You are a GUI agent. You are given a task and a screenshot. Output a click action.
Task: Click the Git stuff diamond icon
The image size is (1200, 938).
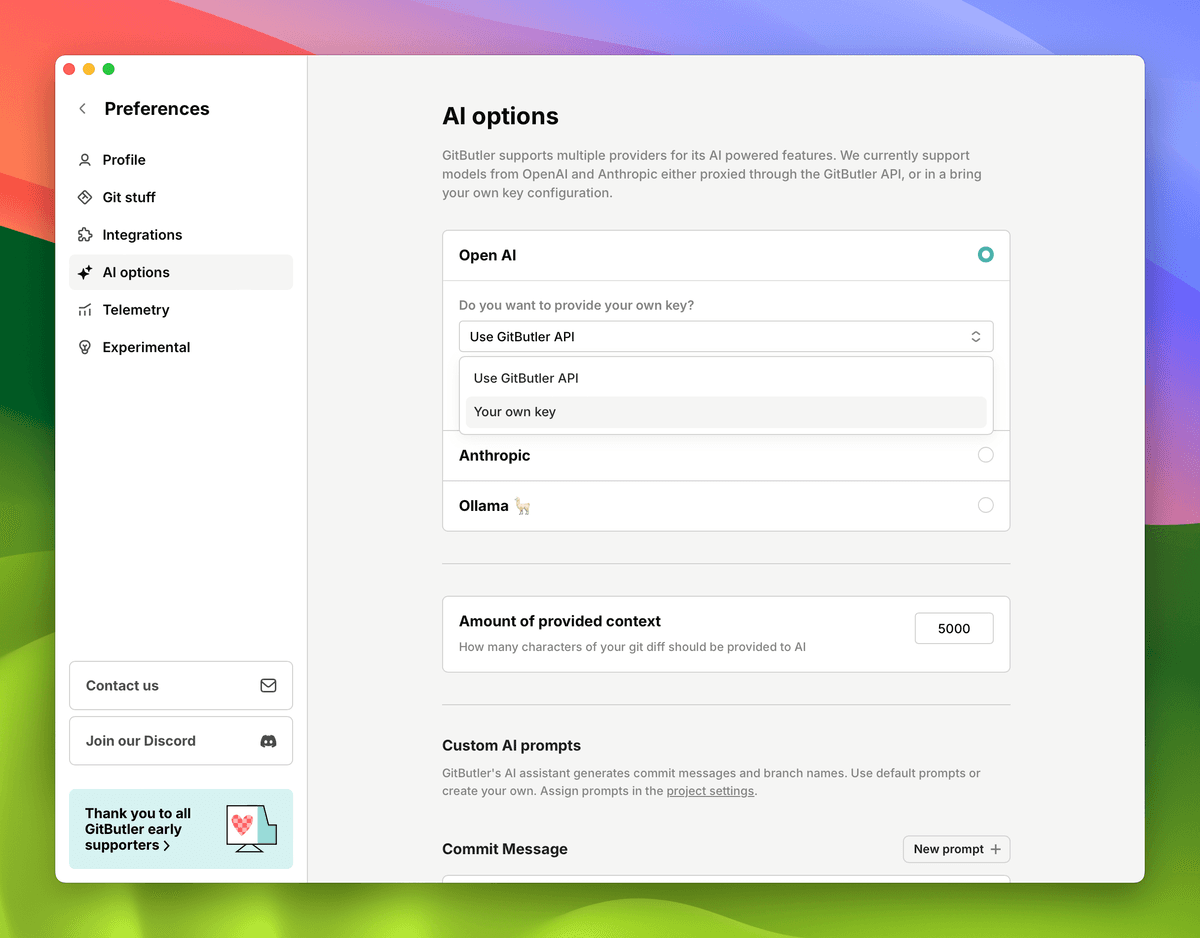(x=86, y=197)
